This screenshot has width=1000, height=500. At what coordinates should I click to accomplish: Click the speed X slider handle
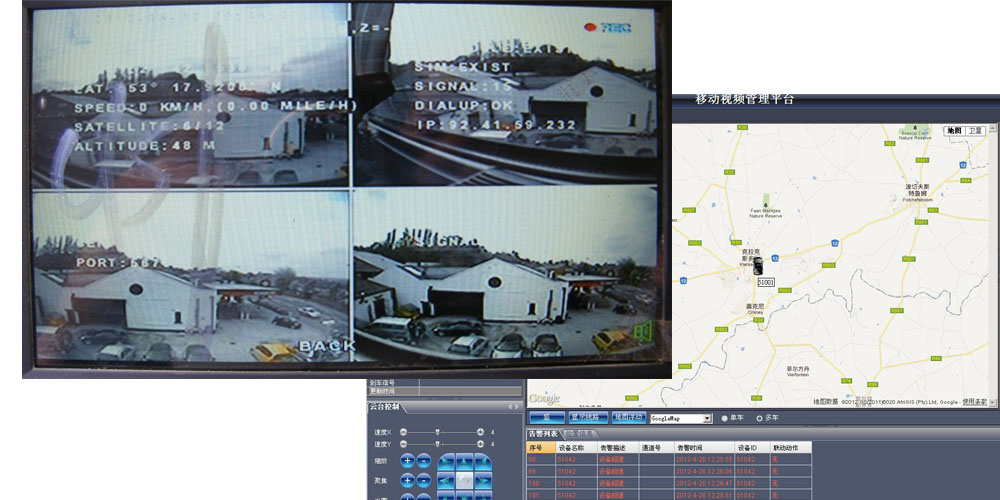(x=437, y=432)
